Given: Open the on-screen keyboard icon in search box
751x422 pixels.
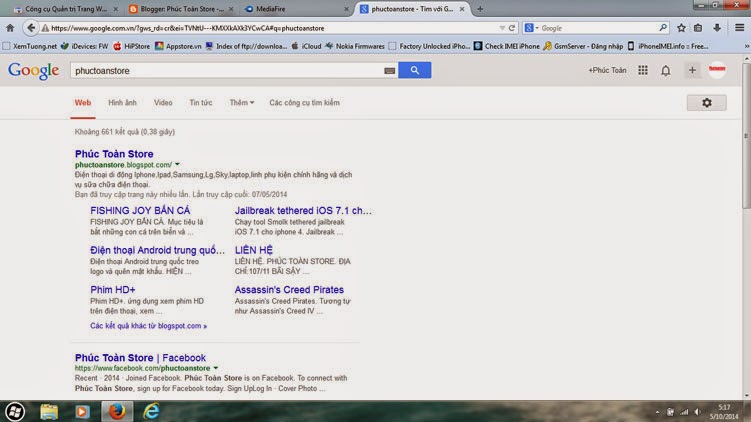Looking at the screenshot, I should (x=389, y=71).
